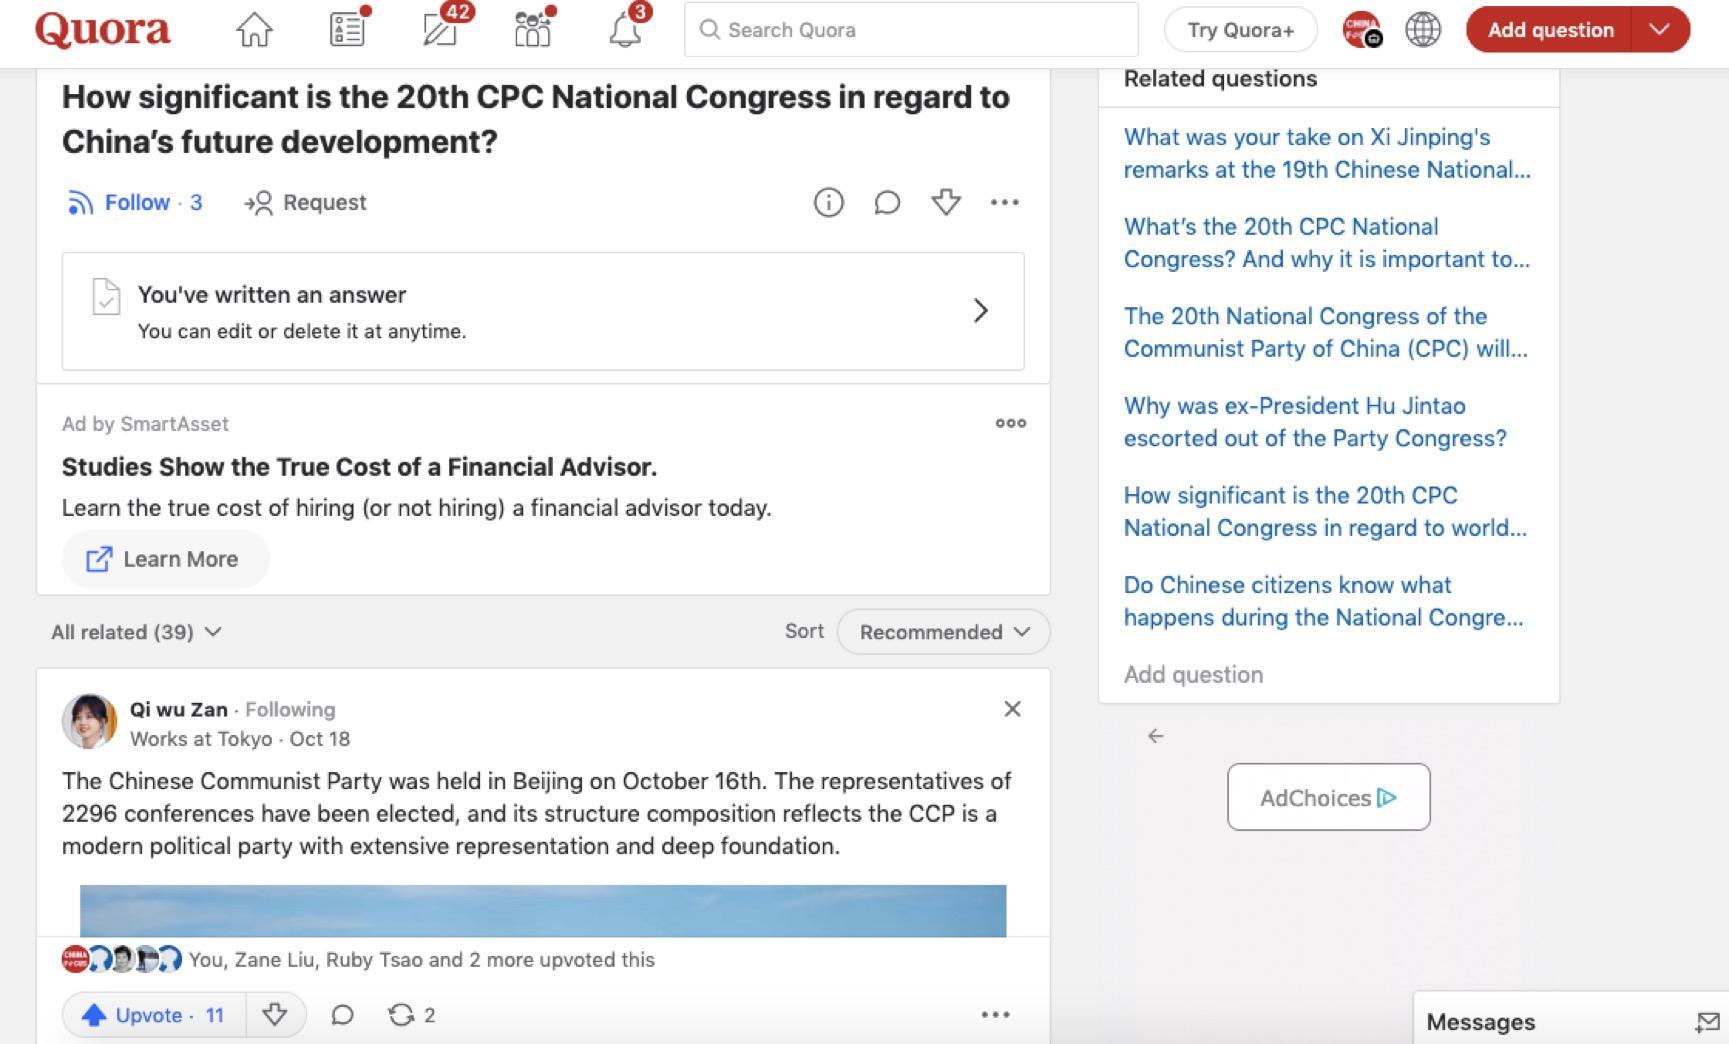Click the Search Quora field
Image resolution: width=1729 pixels, height=1044 pixels.
(x=910, y=30)
